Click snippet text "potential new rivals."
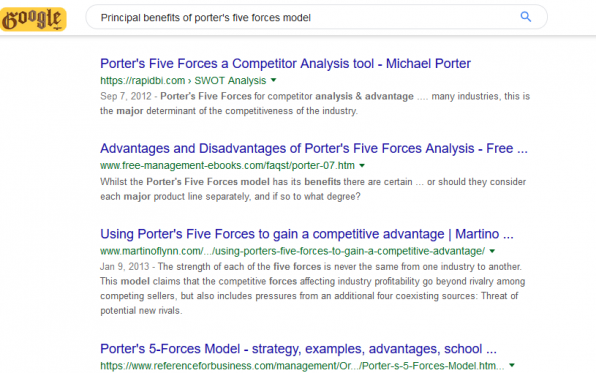596x373 pixels. tap(141, 311)
